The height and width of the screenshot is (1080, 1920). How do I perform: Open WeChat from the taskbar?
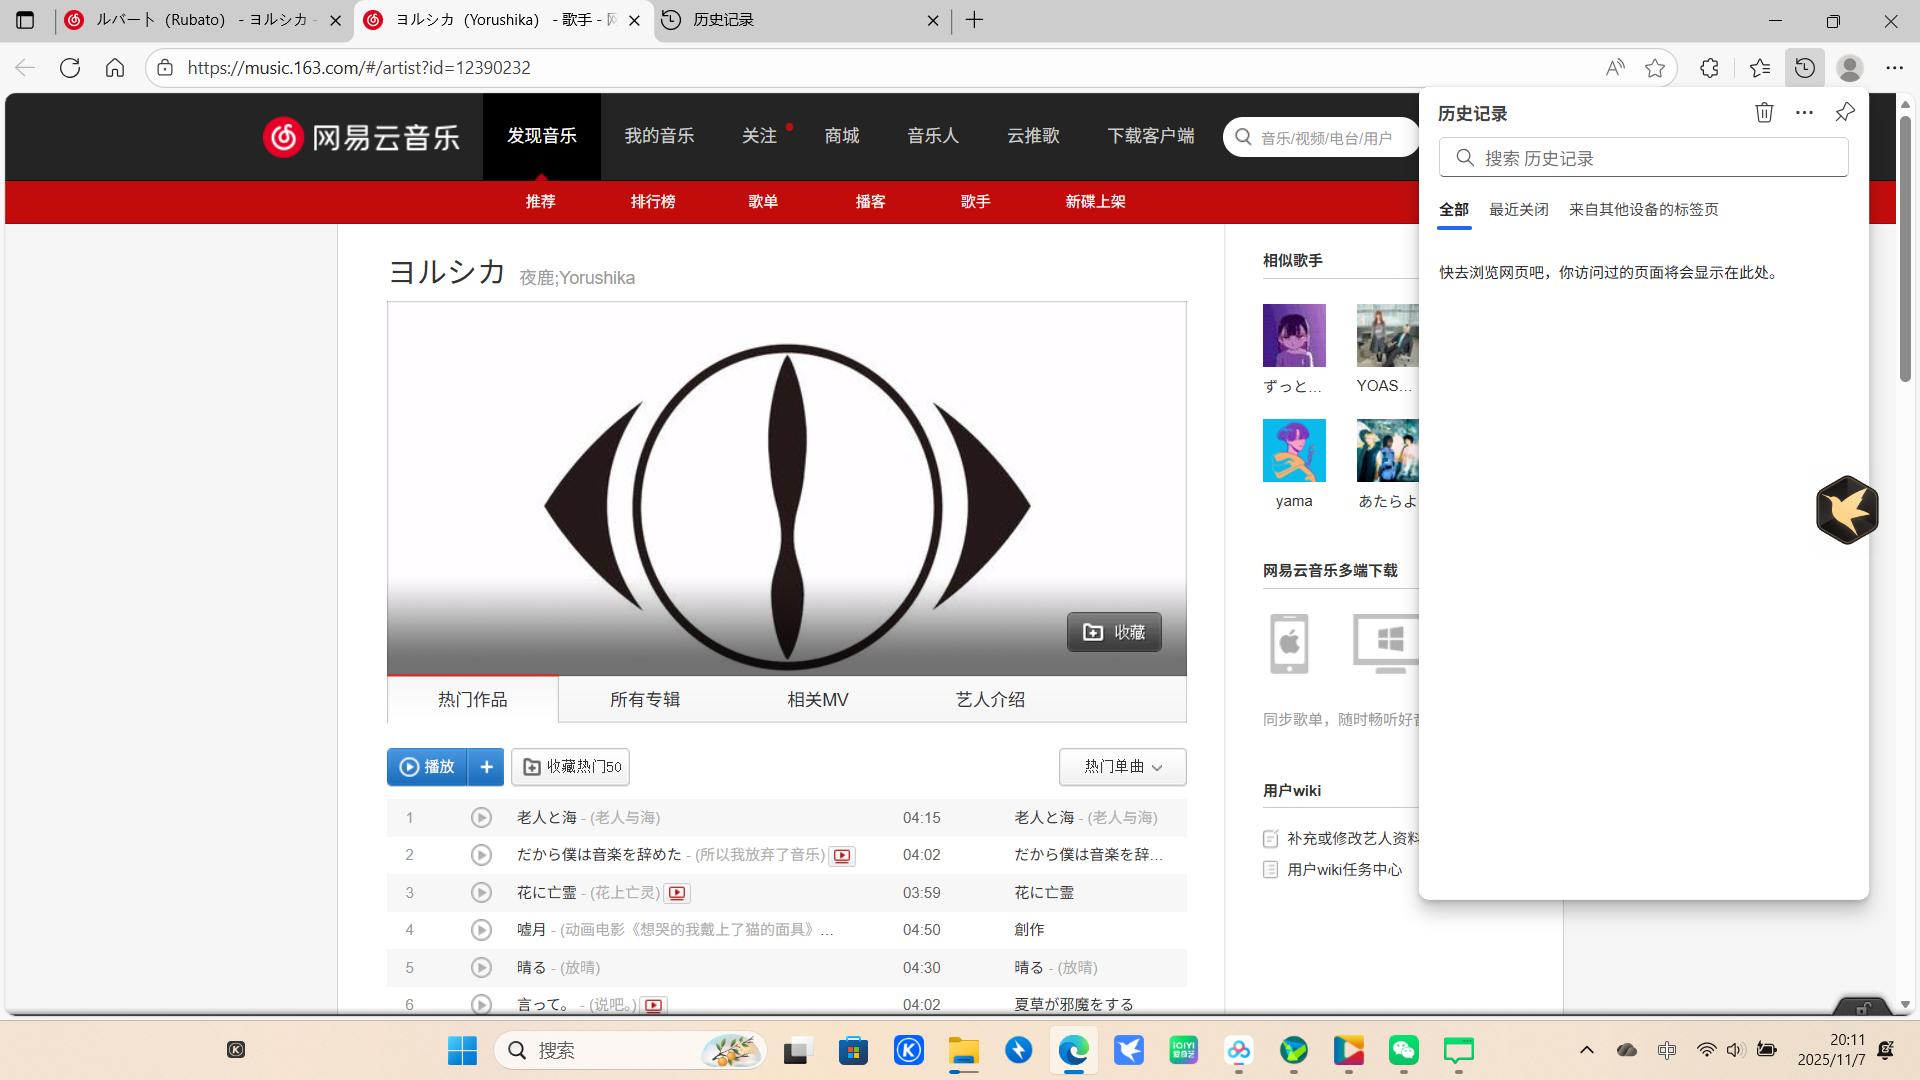[x=1404, y=1050]
